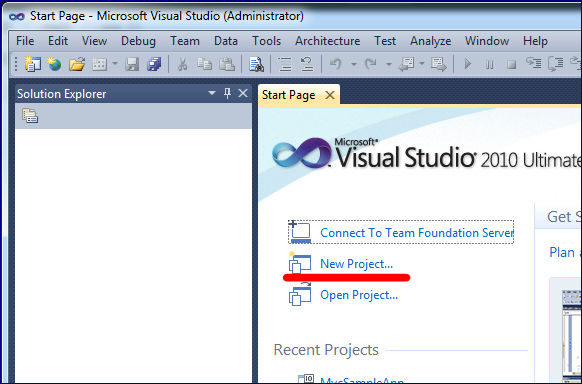Expand the Redo history dropdown arrow
Viewport: 582px width, 384px height.
[x=389, y=65]
